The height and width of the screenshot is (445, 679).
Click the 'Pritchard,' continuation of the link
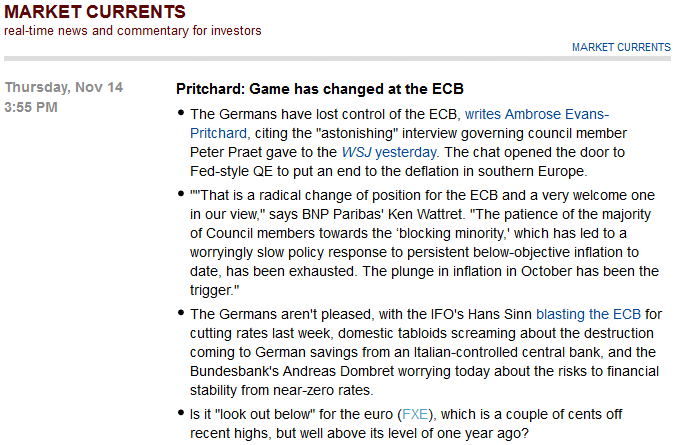coord(220,133)
